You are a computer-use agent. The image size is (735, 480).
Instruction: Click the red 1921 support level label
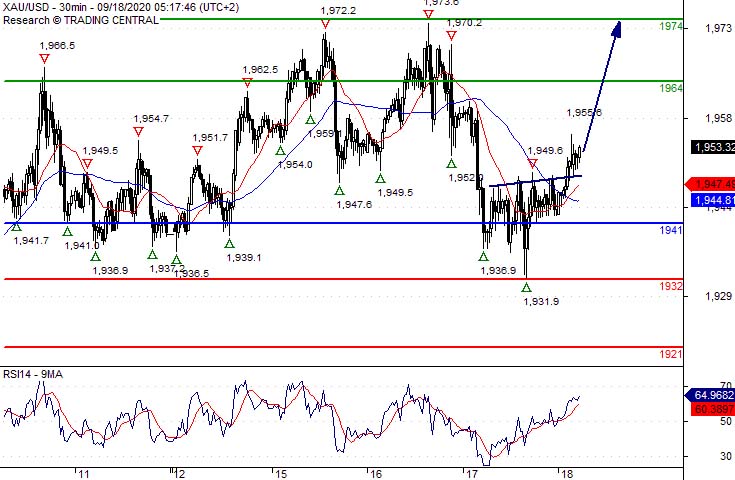671,354
